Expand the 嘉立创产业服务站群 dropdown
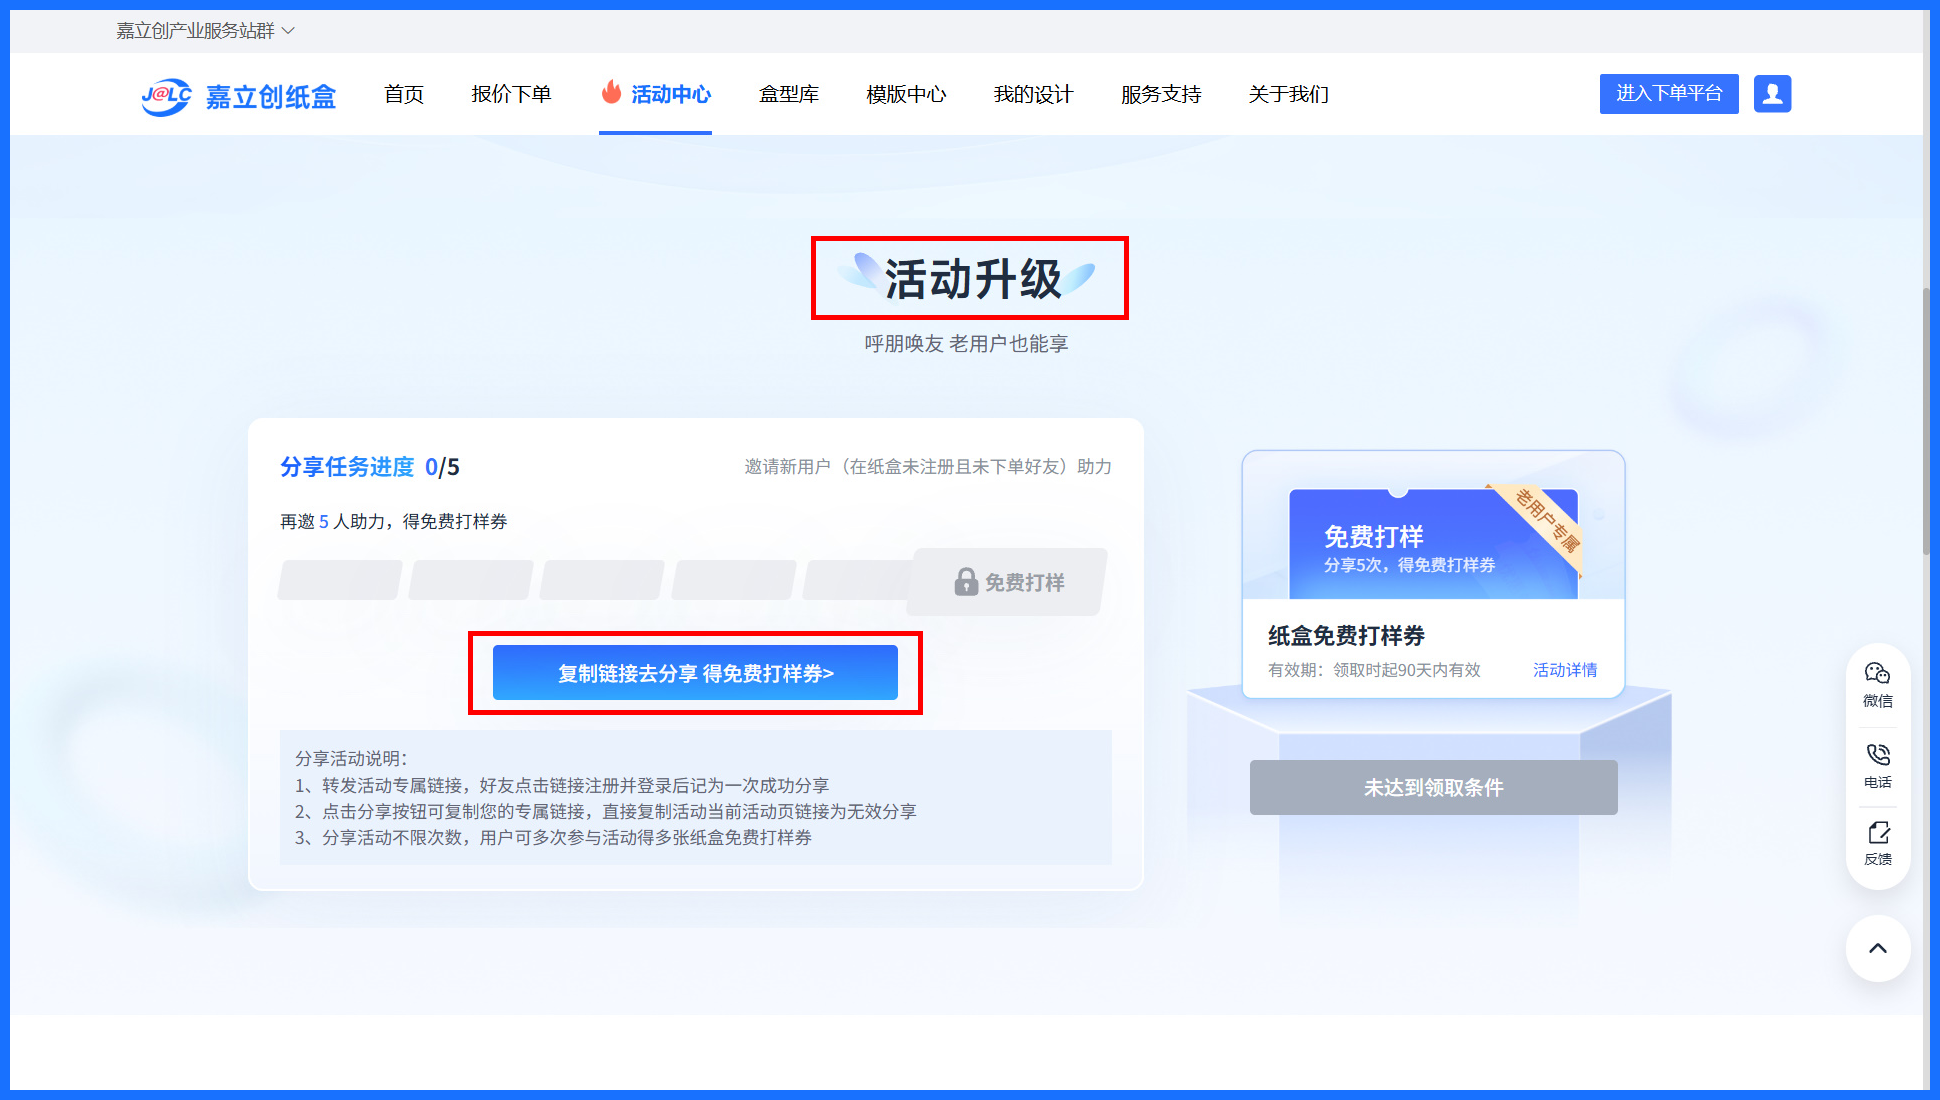The height and width of the screenshot is (1100, 1940). tap(205, 31)
